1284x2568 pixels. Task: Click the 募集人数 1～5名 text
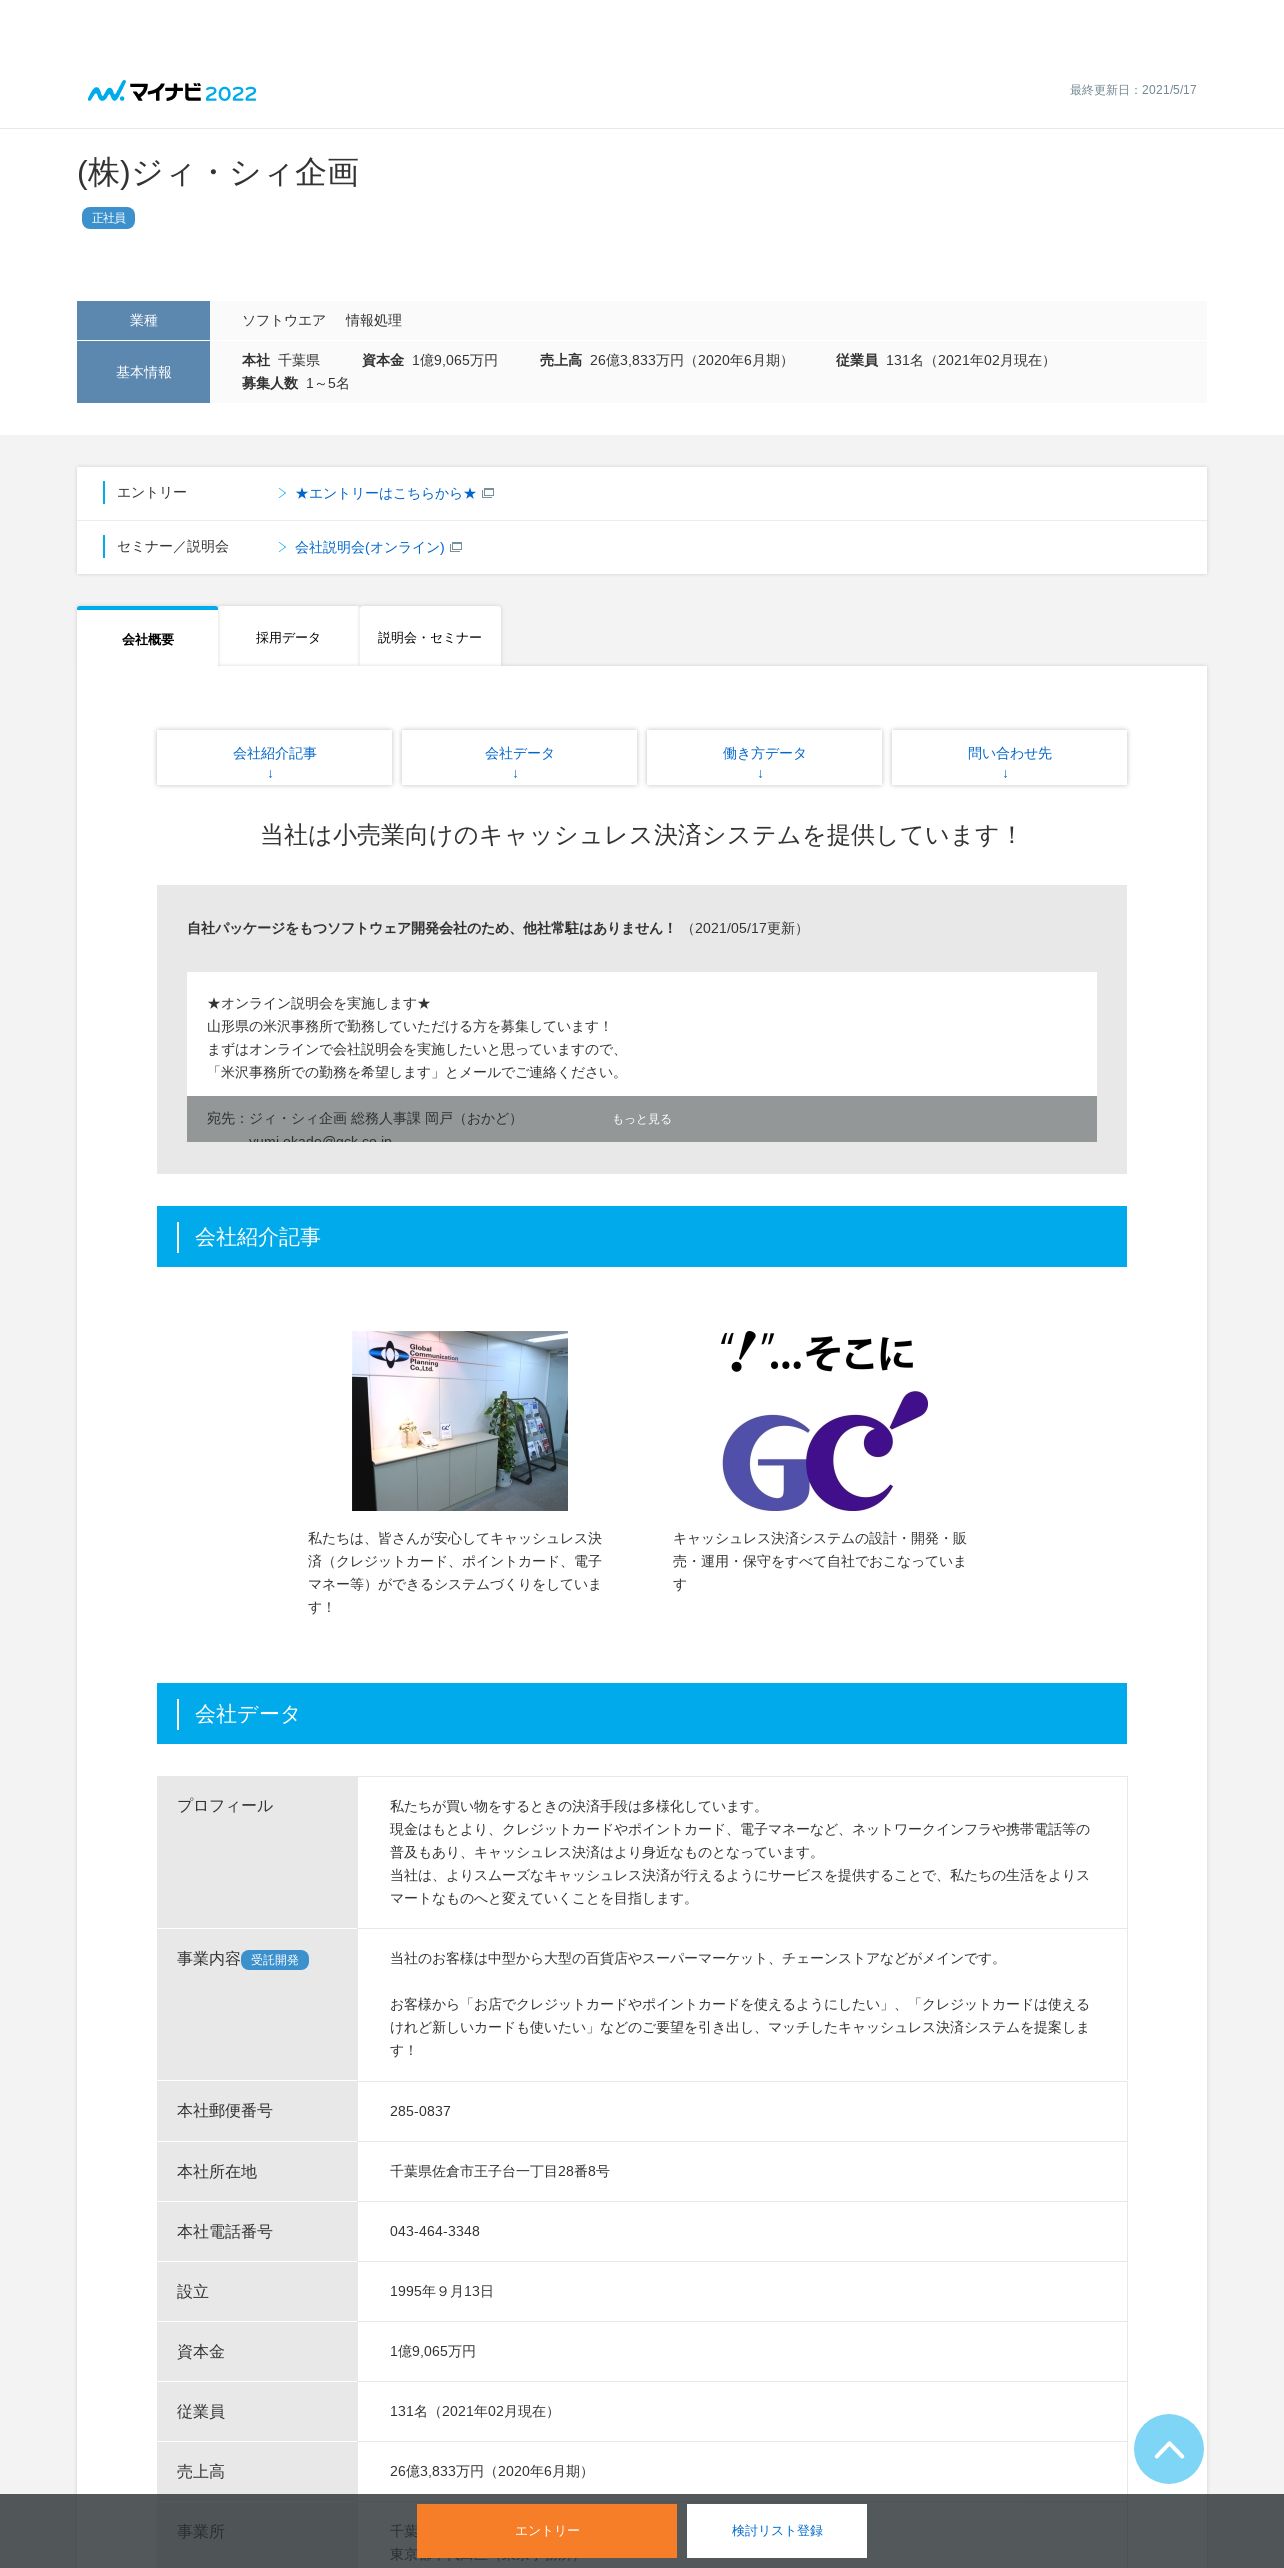pyautogui.click(x=295, y=383)
